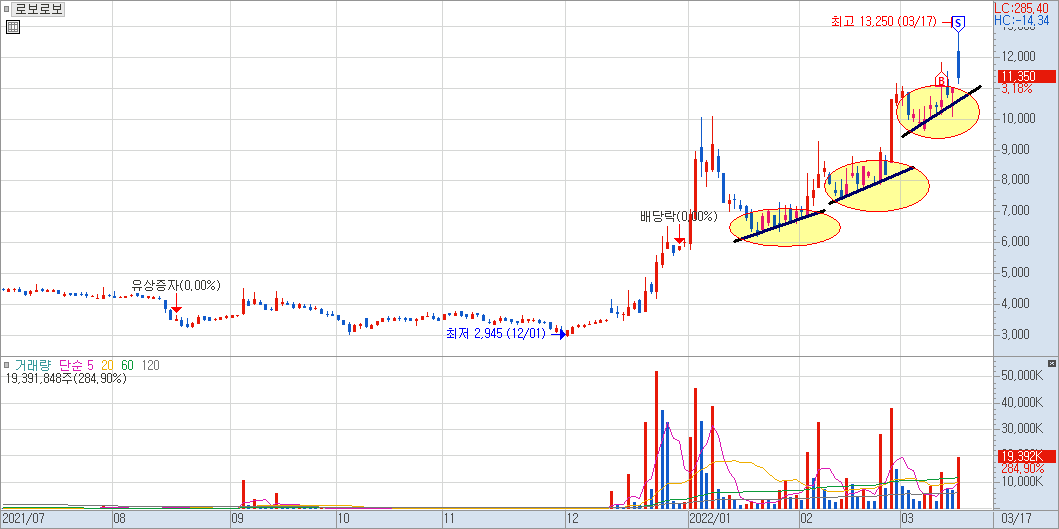Click the 50,000K volume axis label
Image resolution: width=1059 pixels, height=529 pixels.
[x=1023, y=376]
